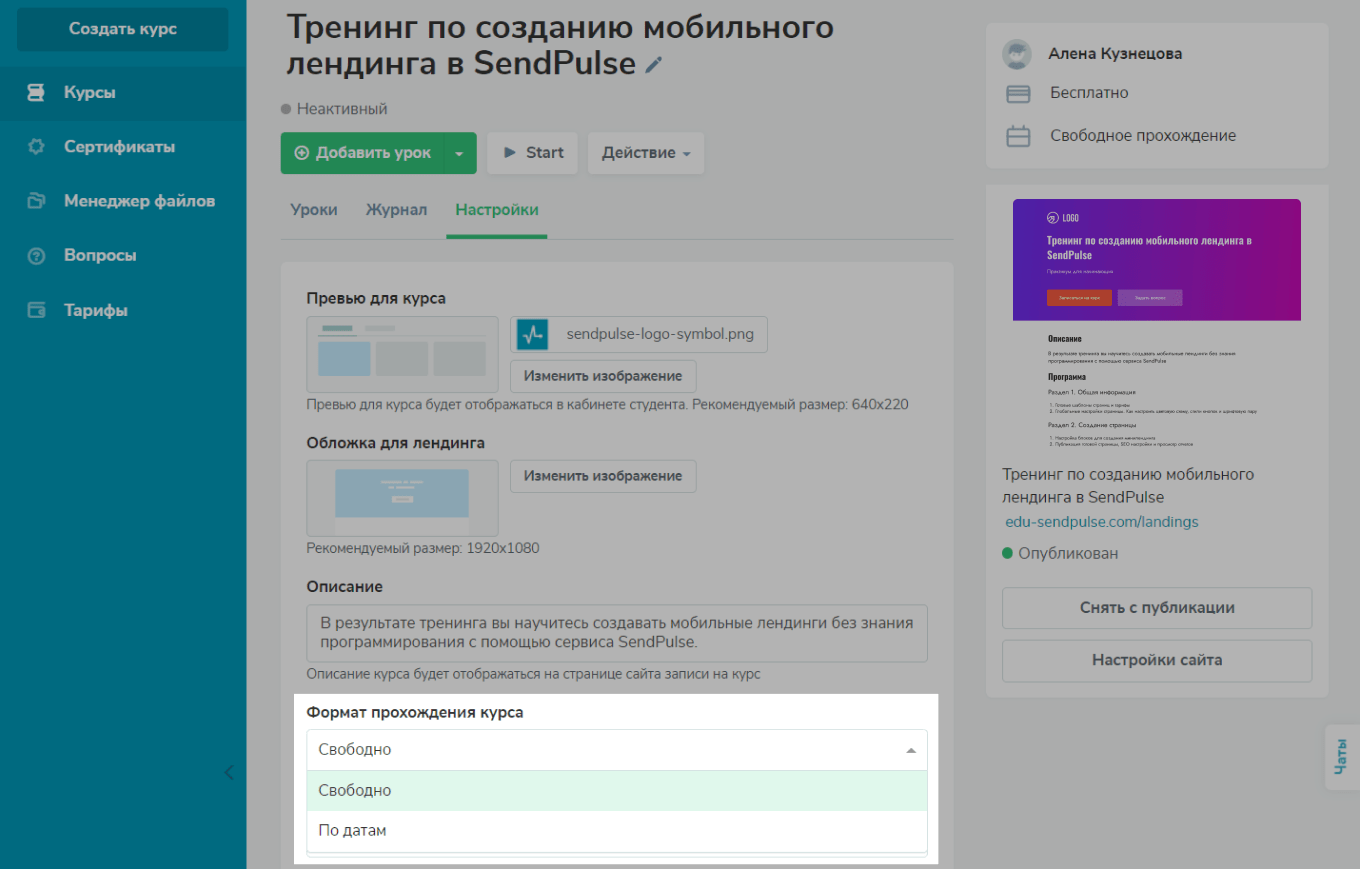Choose the Свободно option in list
The width and height of the screenshot is (1360, 869).
355,790
